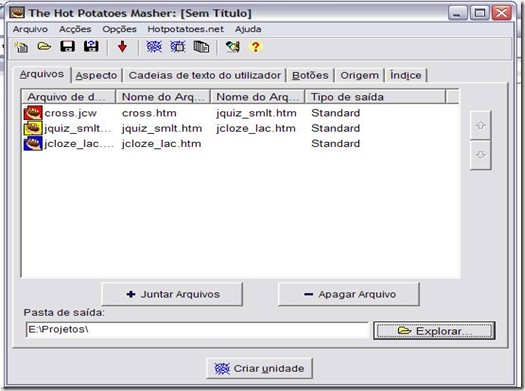This screenshot has height=391, width=525.
Task: Switch to the Origem tab
Action: 360,75
